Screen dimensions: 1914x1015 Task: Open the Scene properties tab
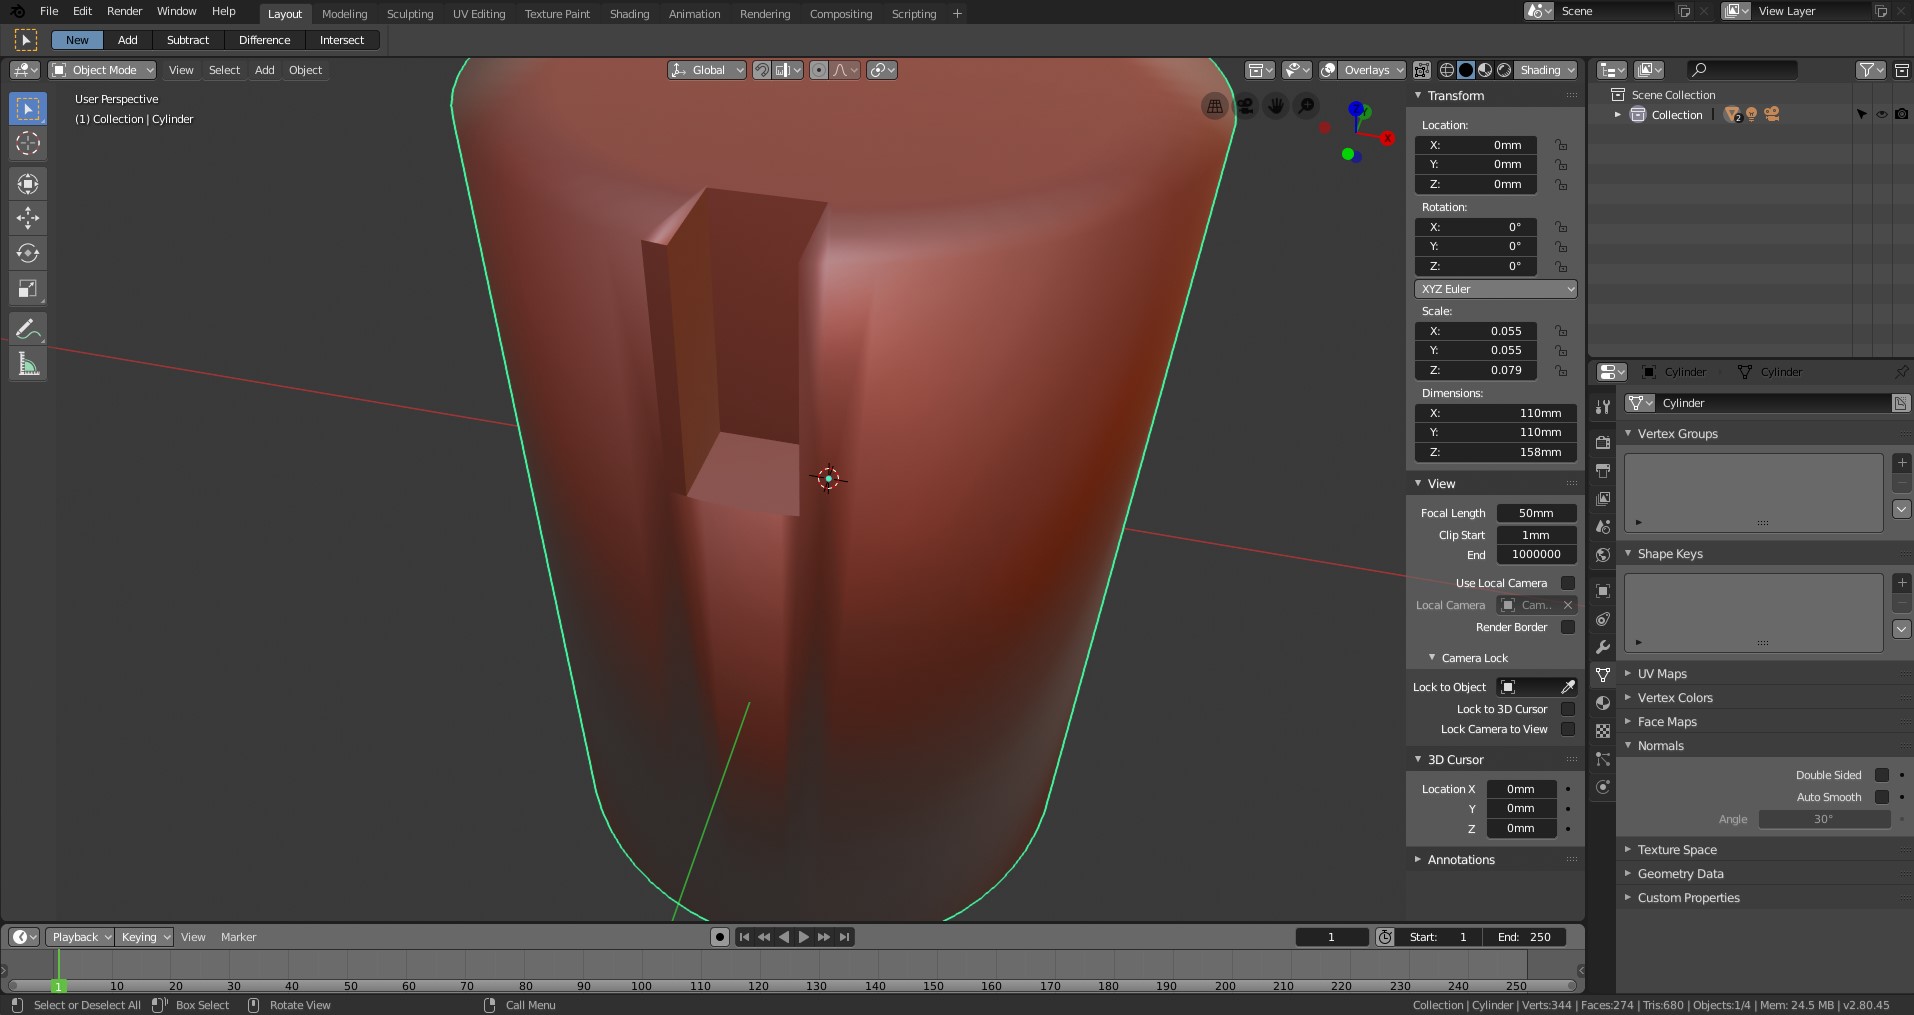tap(1603, 527)
